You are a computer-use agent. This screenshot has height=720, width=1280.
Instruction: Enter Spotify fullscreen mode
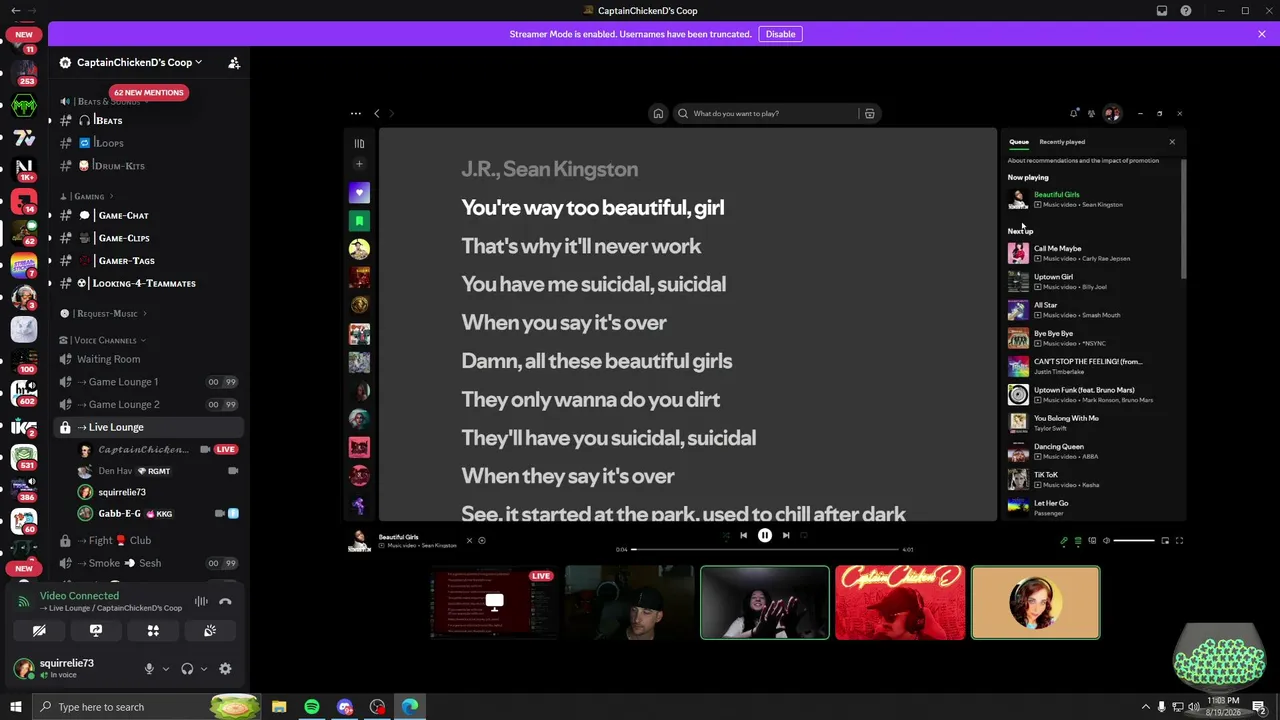click(x=1179, y=541)
